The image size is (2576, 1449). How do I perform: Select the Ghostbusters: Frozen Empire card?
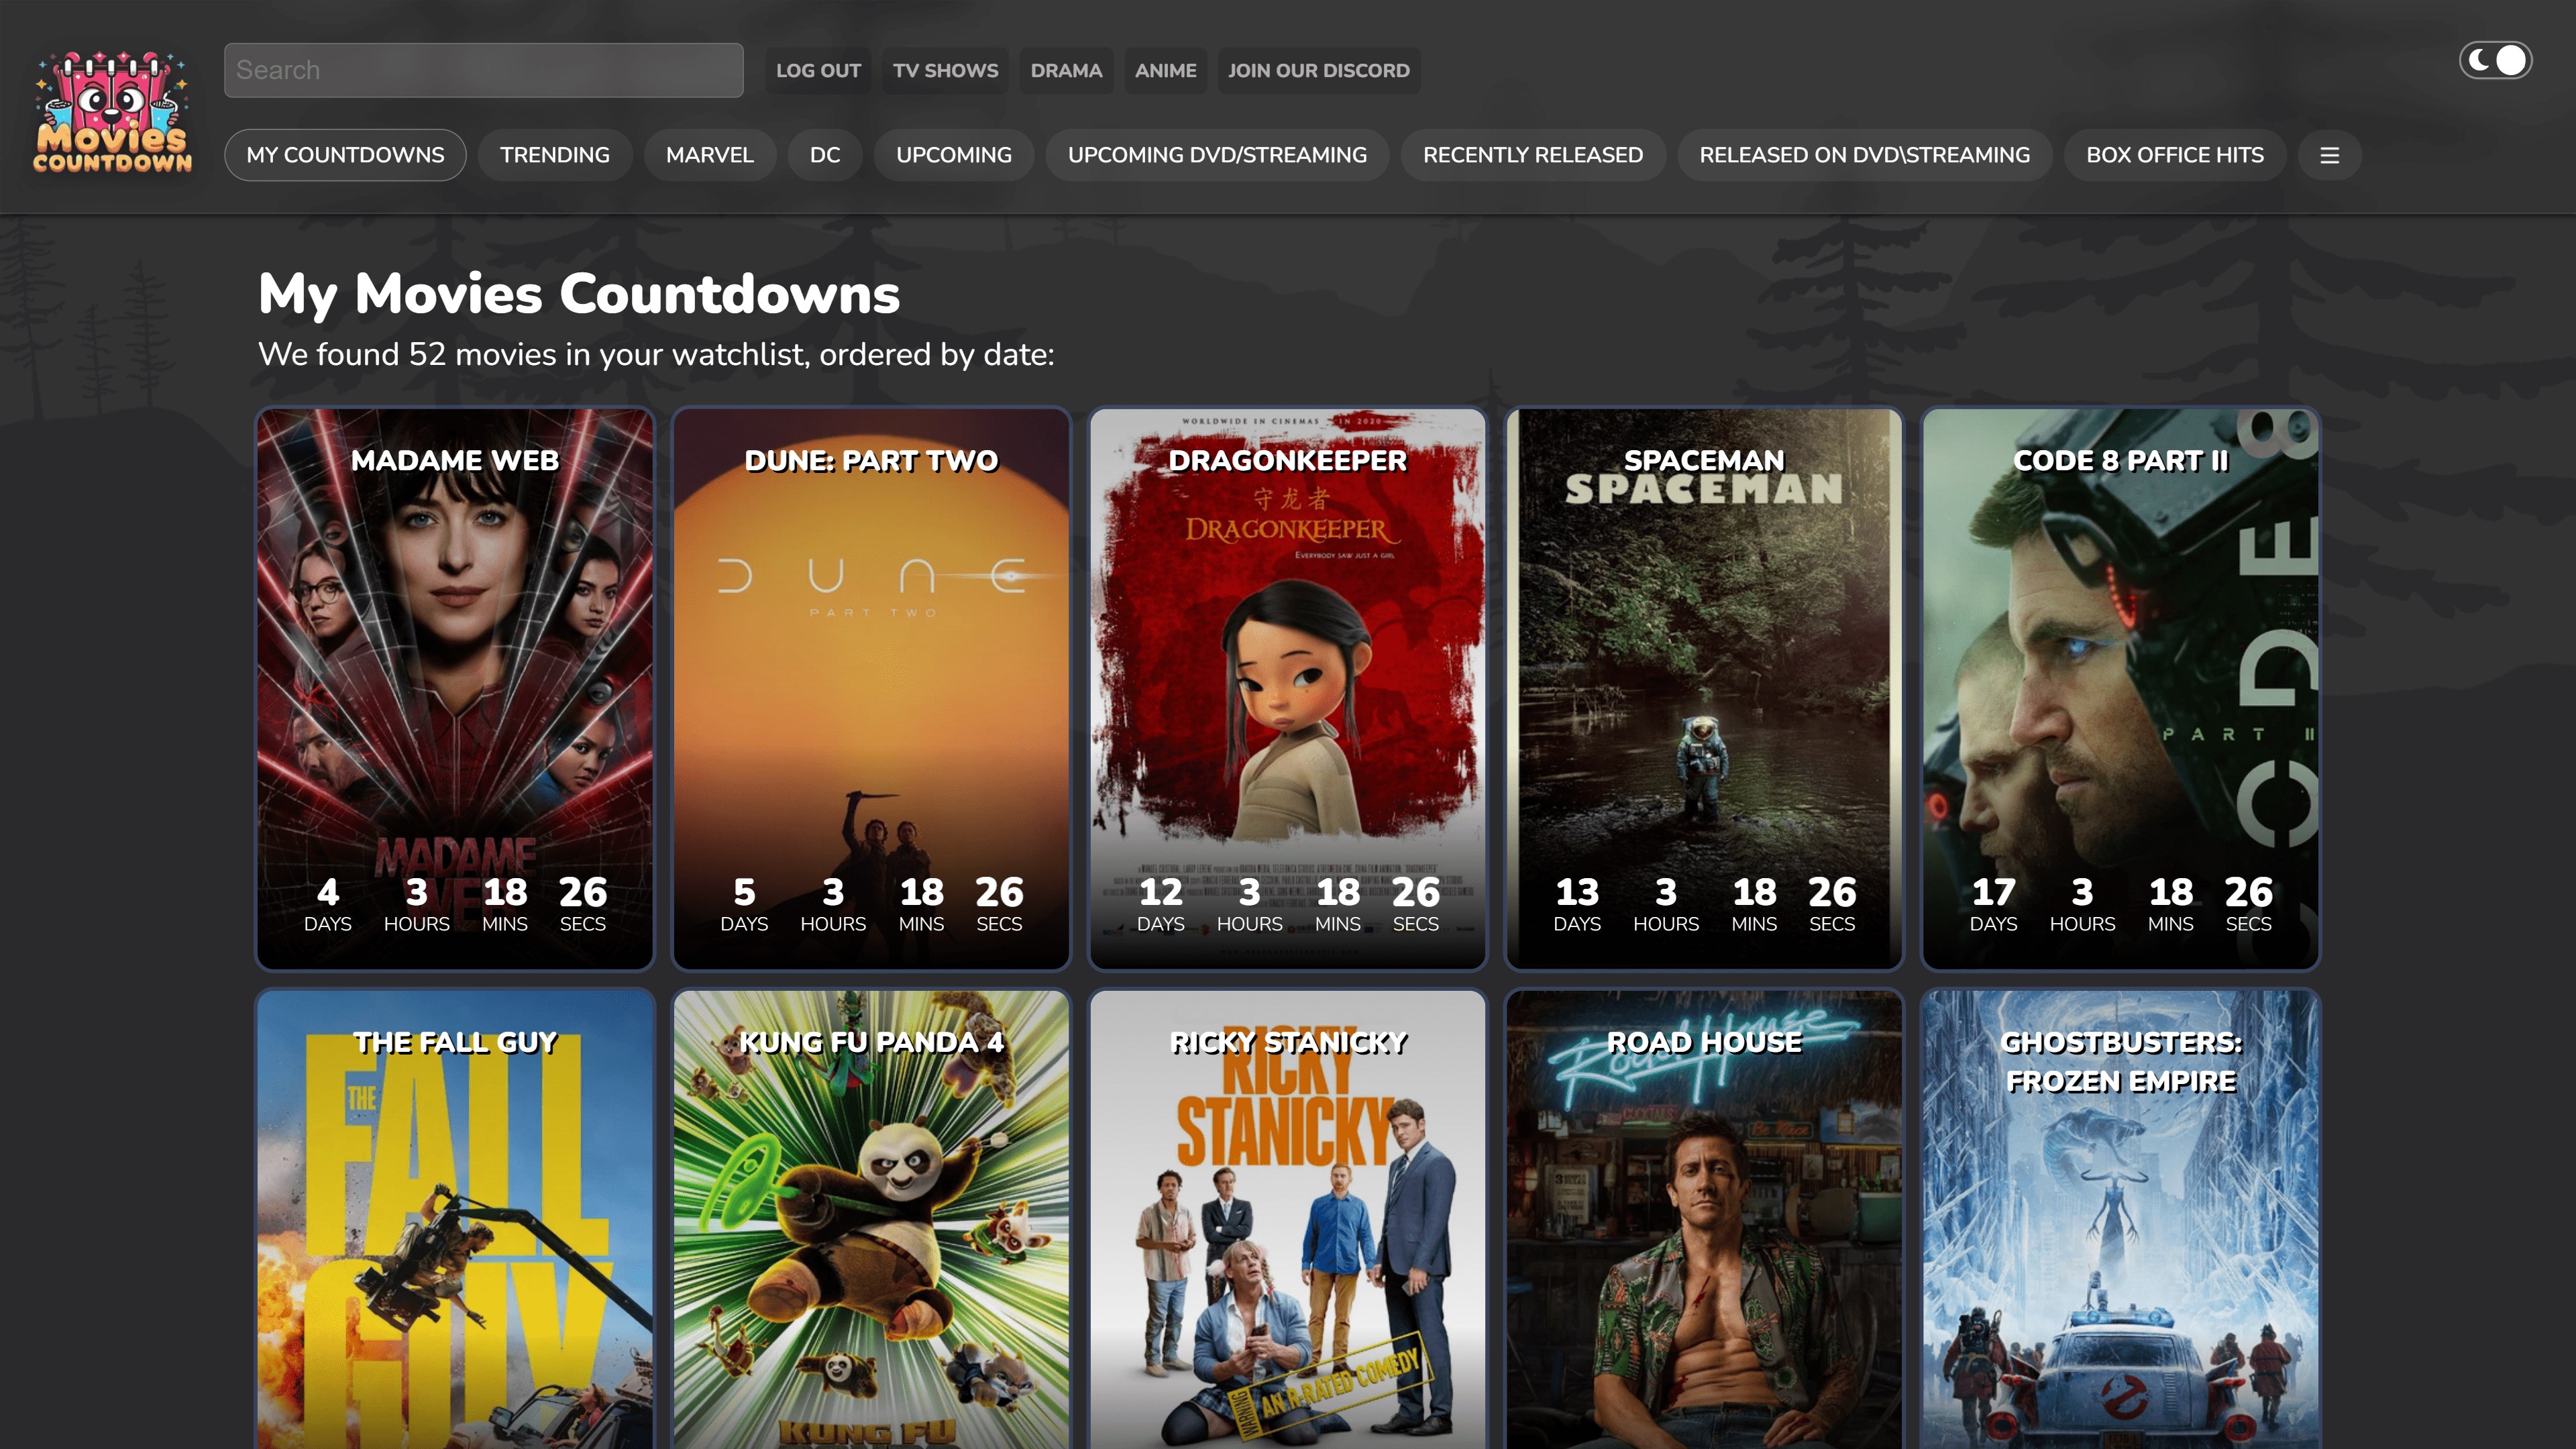pos(2120,1220)
